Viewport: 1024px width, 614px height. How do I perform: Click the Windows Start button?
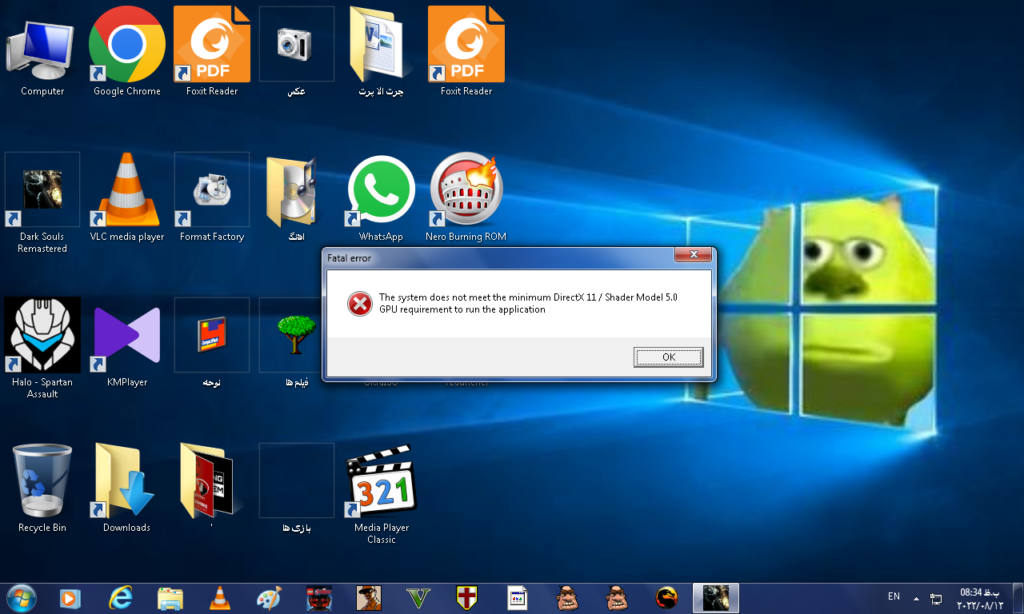coord(21,597)
